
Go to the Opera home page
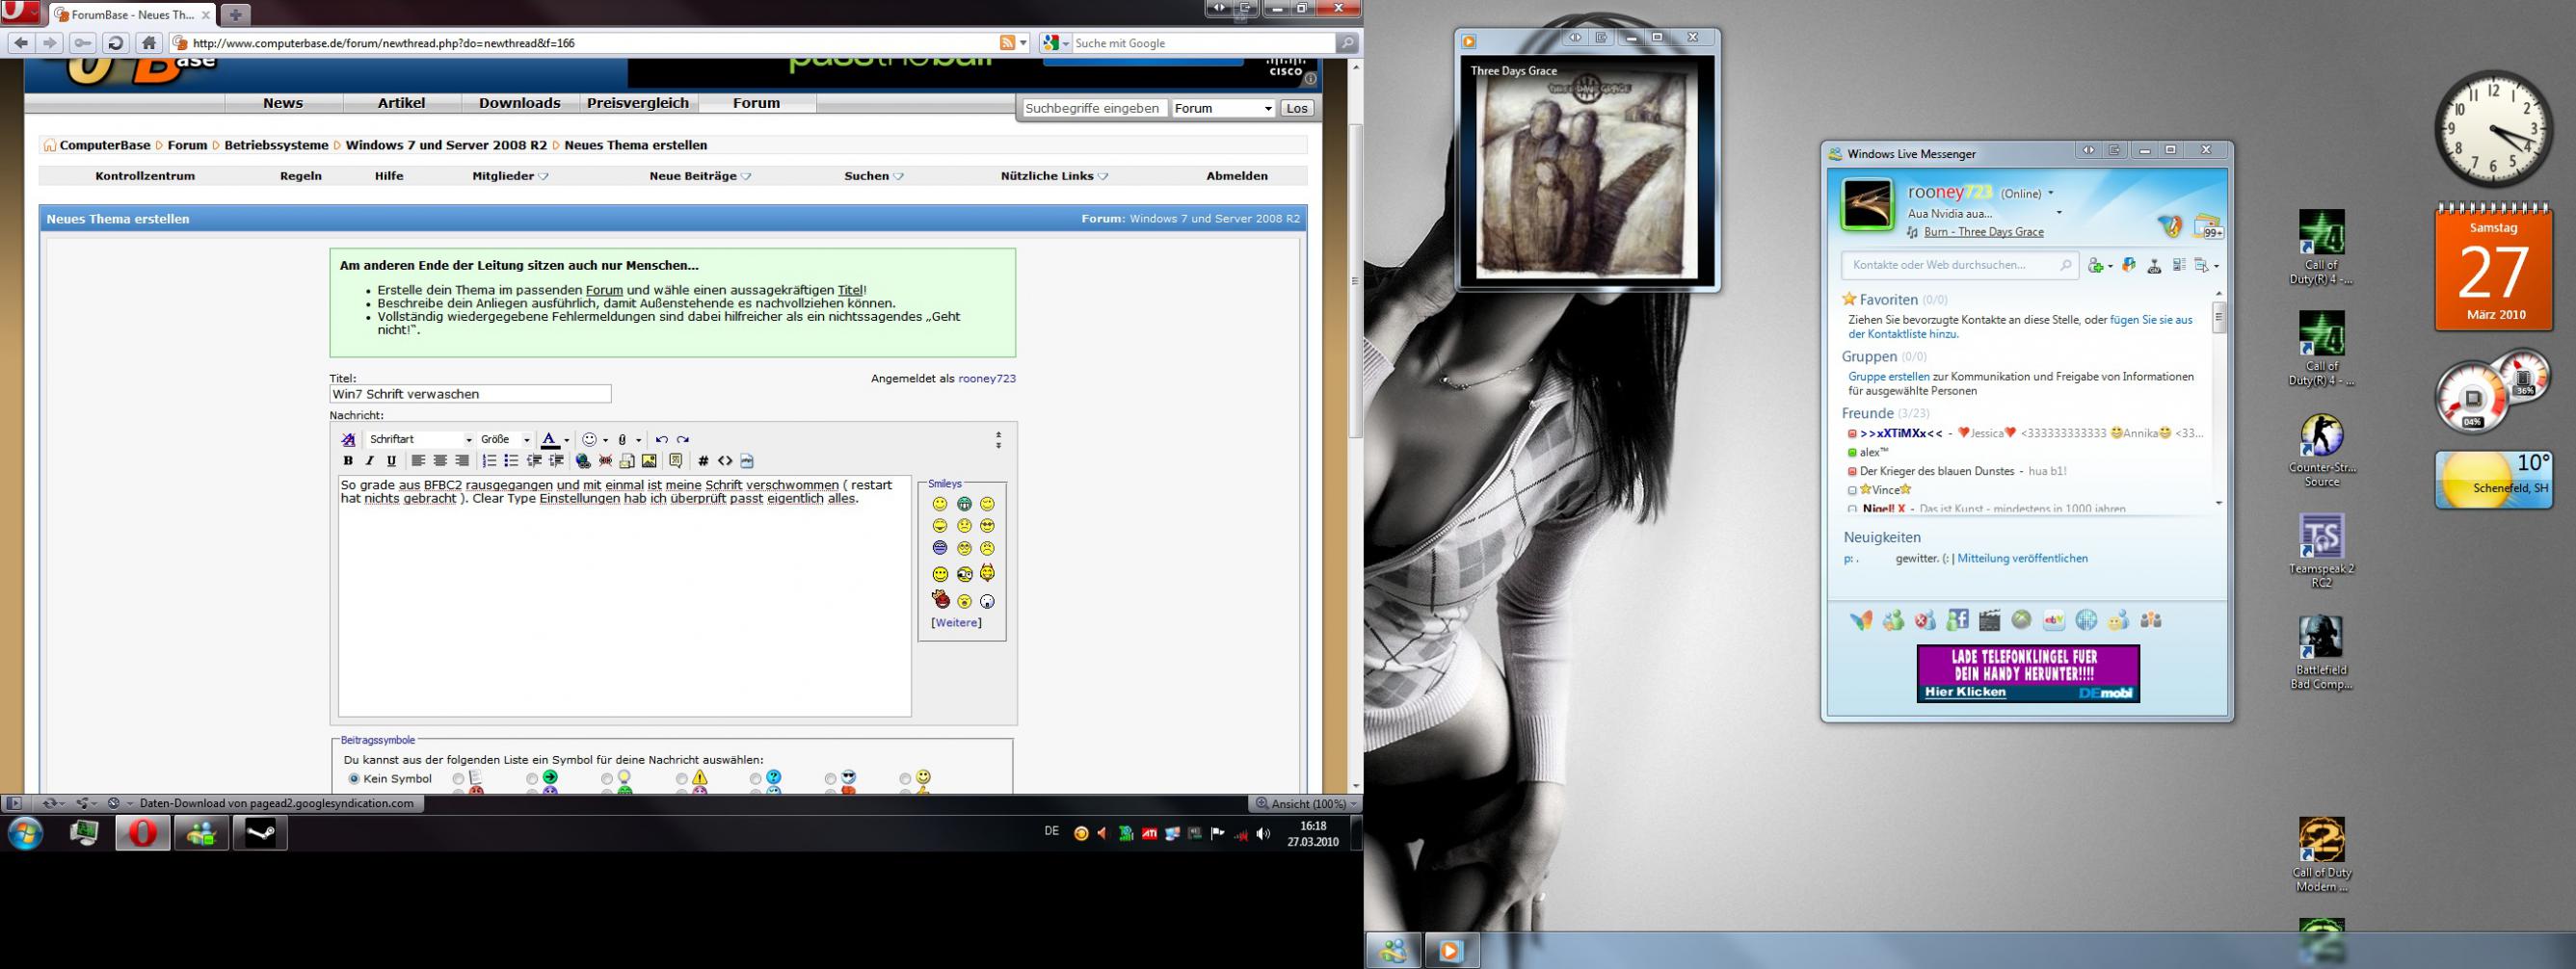(x=149, y=43)
